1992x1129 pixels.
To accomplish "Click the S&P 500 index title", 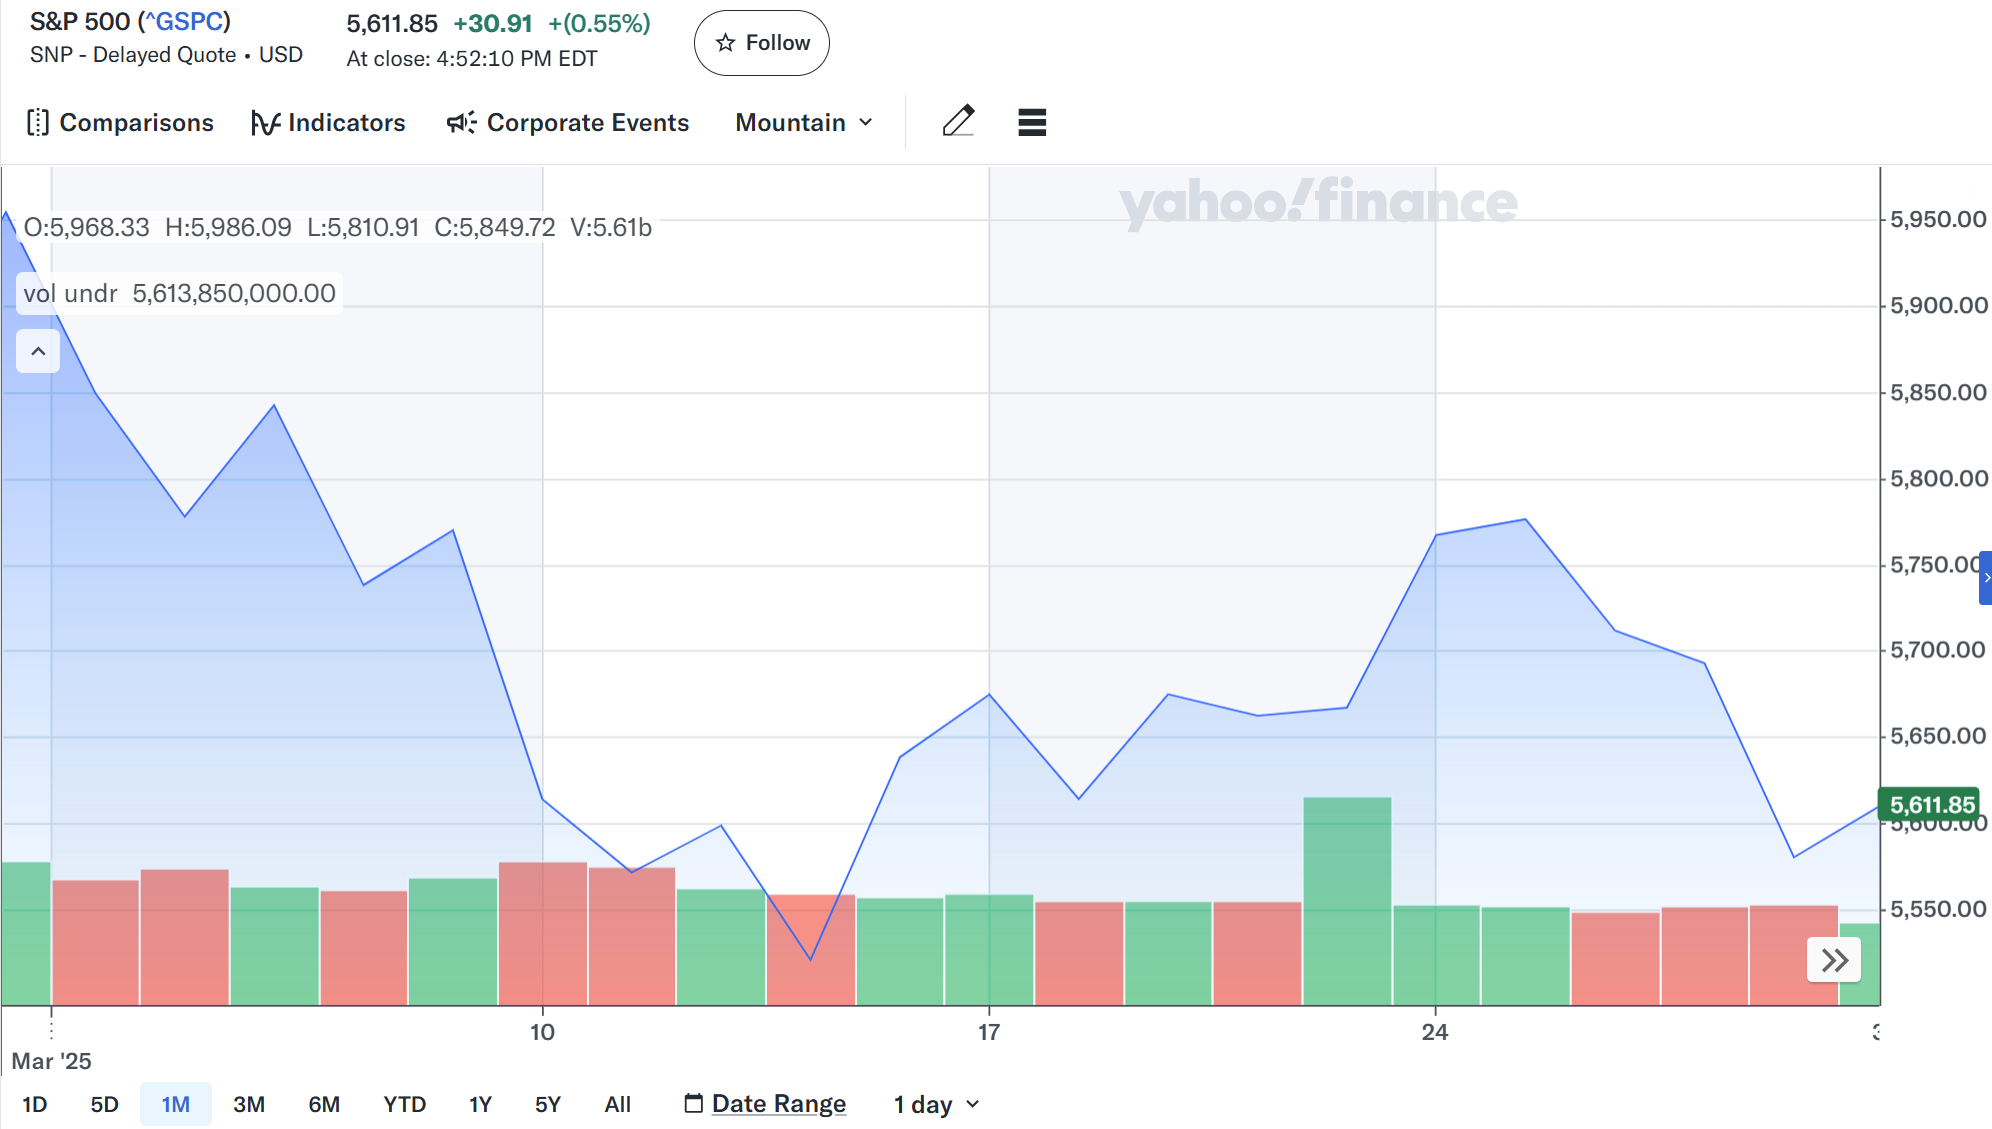I will pos(130,21).
